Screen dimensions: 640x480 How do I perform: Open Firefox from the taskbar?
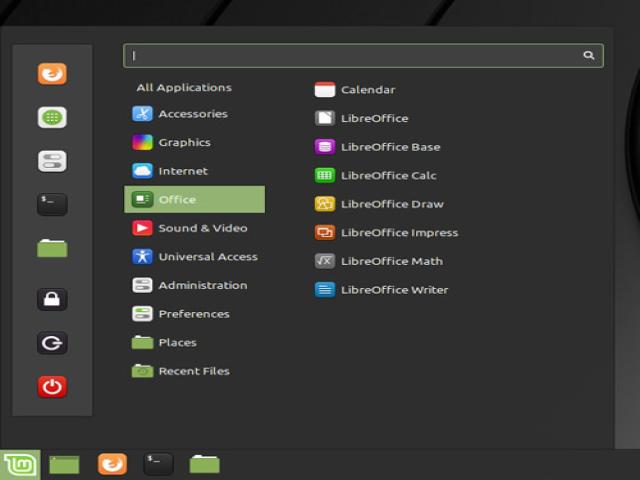tap(112, 464)
